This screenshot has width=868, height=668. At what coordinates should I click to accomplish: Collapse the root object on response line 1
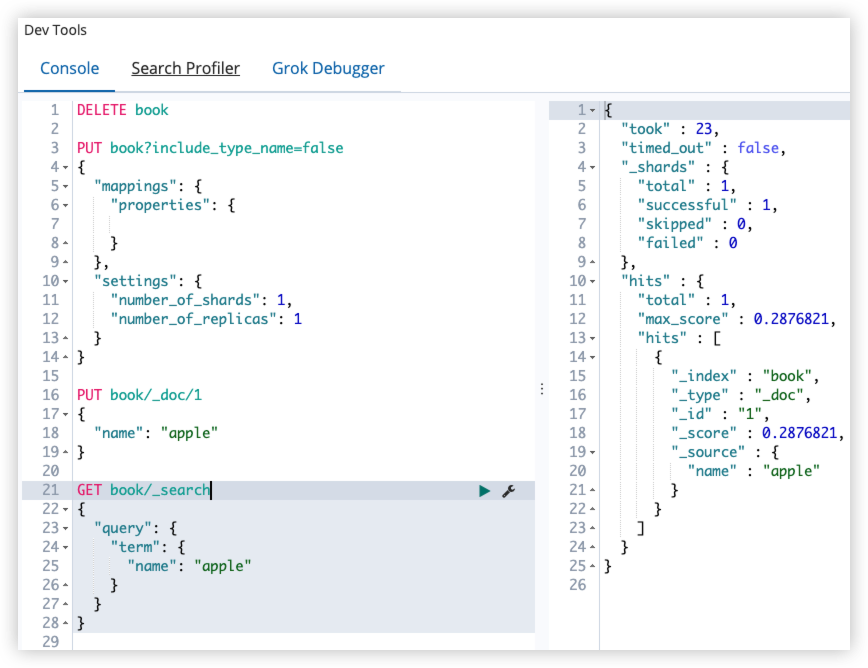[x=592, y=110]
